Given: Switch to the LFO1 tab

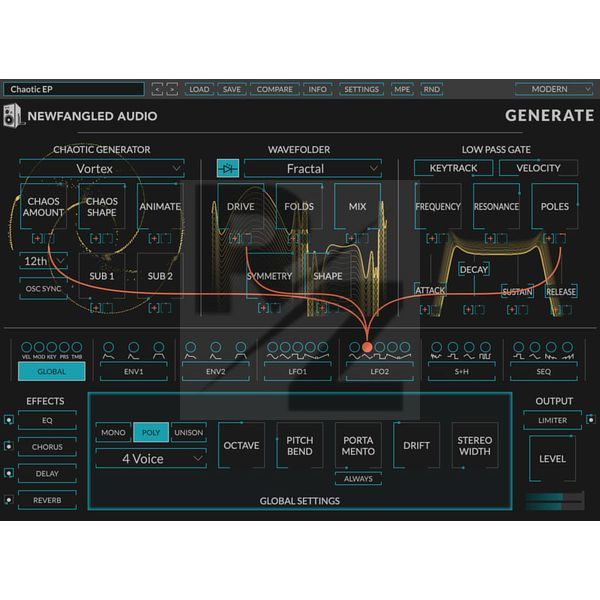Looking at the screenshot, I should tap(298, 372).
